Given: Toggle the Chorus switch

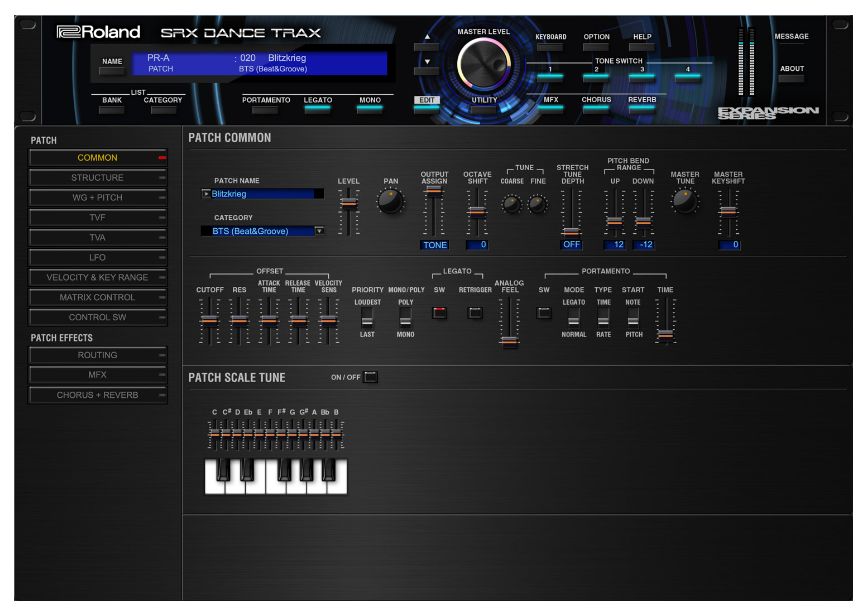Looking at the screenshot, I should click(596, 108).
